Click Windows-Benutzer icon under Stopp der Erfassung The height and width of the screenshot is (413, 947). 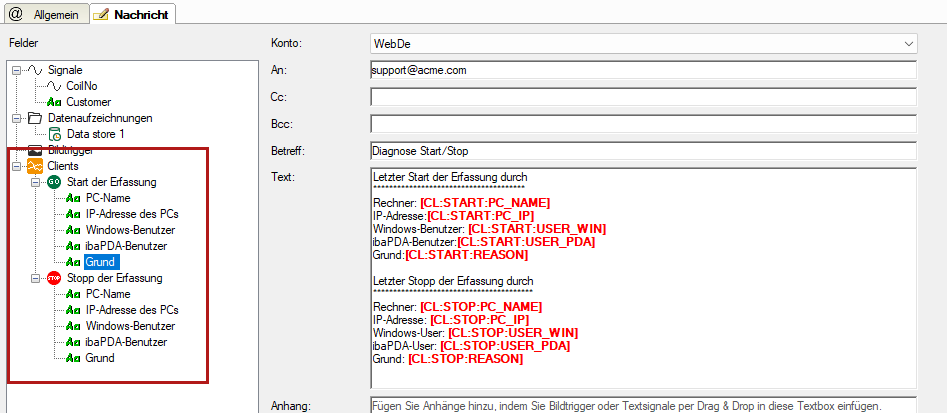pyautogui.click(x=74, y=326)
